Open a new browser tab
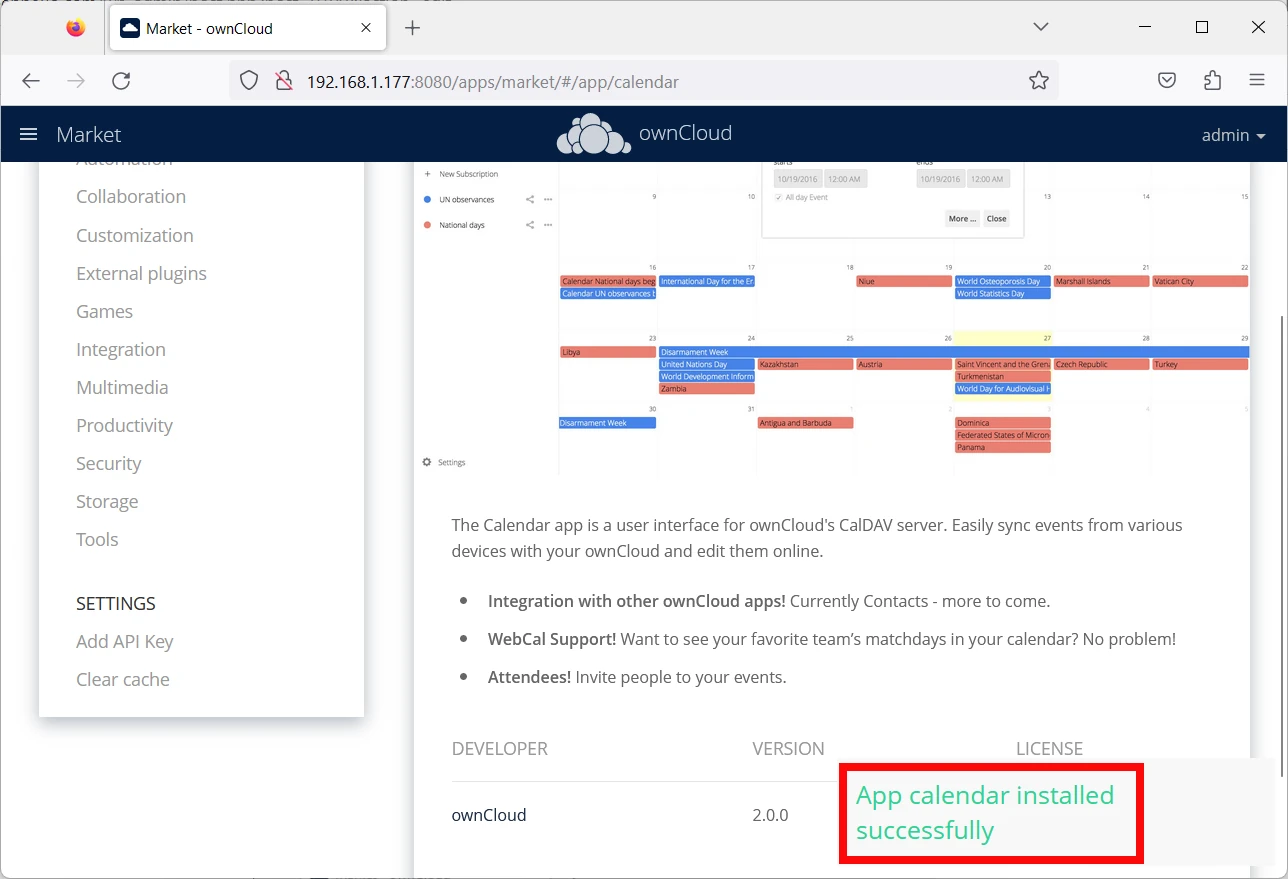Image resolution: width=1288 pixels, height=879 pixels. point(412,28)
